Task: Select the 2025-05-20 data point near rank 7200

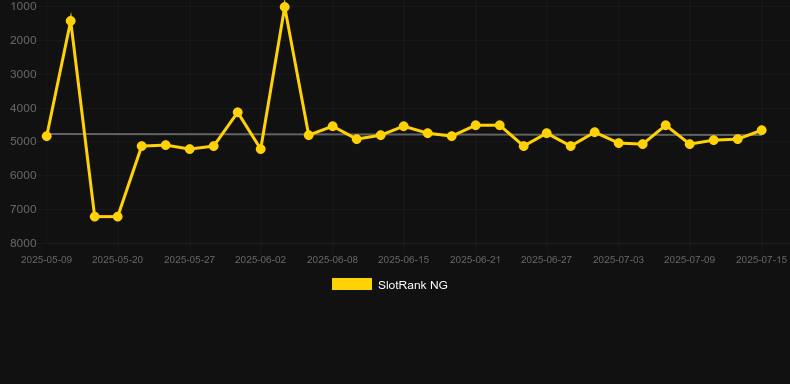Action: pyautogui.click(x=117, y=217)
